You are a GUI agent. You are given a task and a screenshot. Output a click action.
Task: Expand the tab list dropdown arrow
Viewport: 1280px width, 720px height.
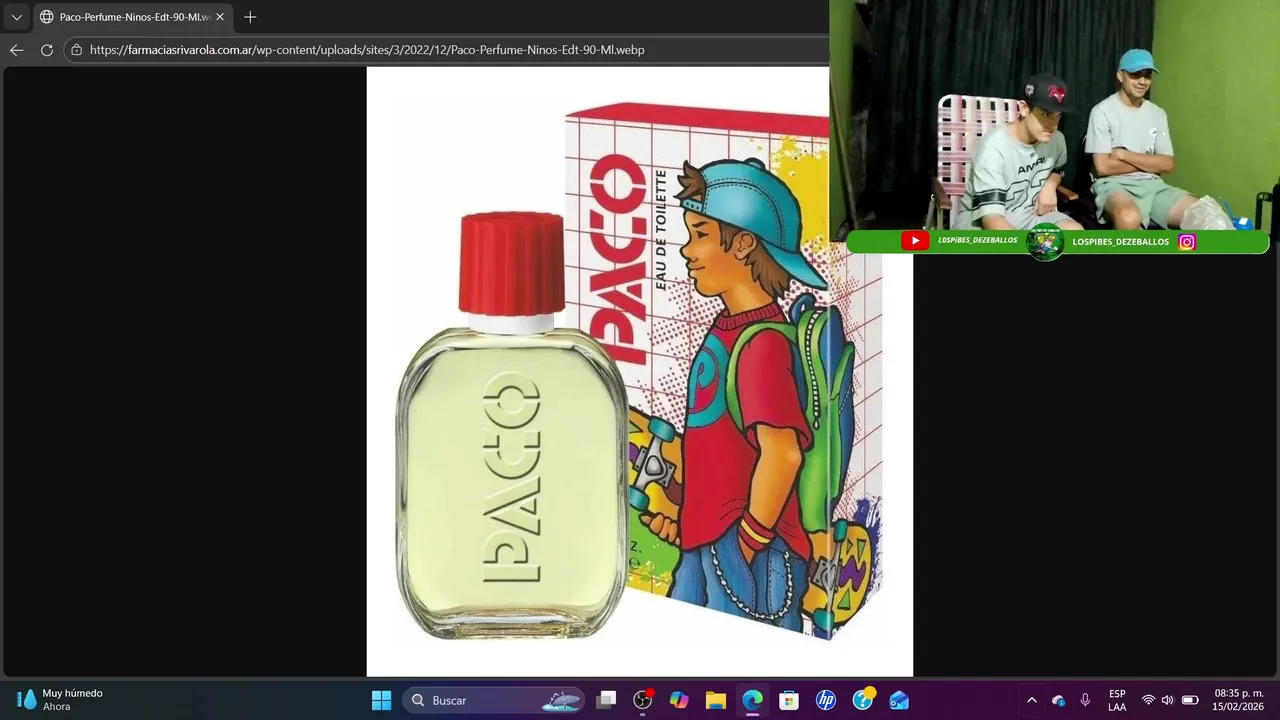16,17
